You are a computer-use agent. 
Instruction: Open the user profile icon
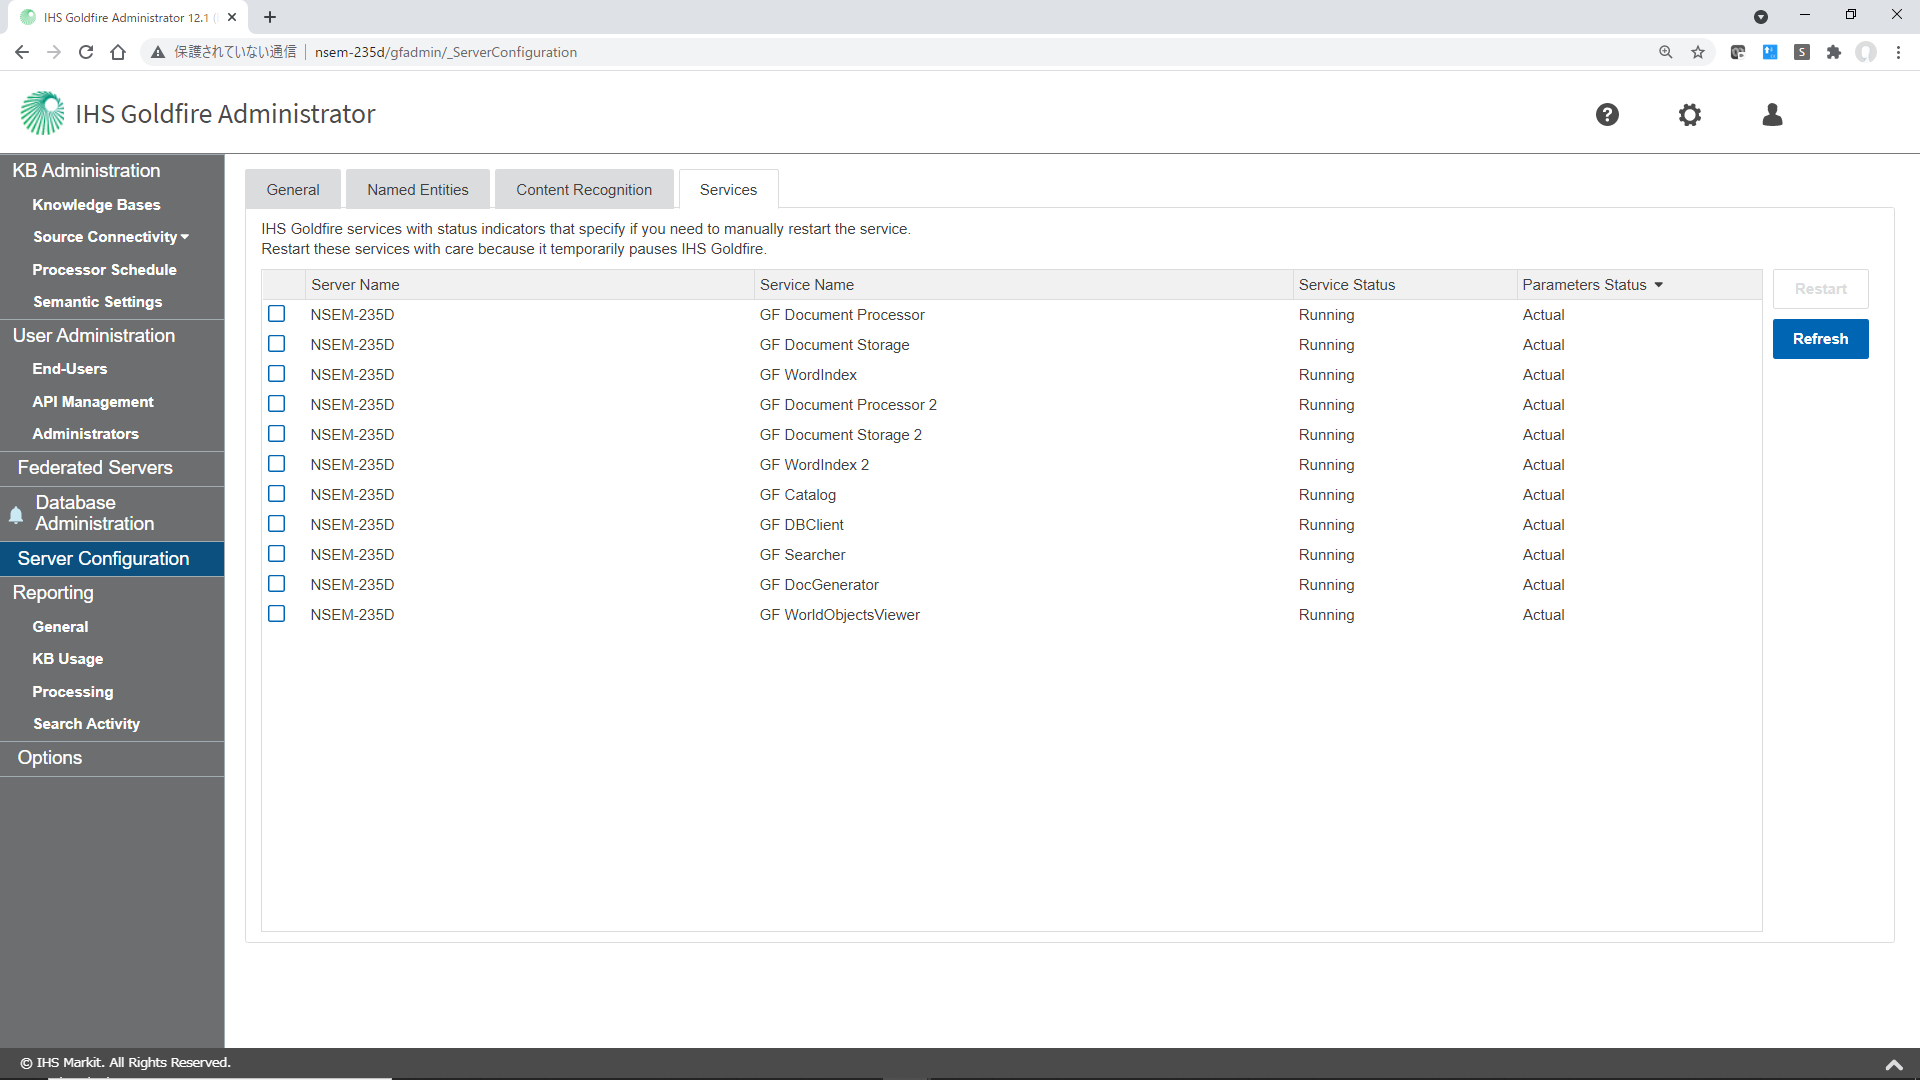[1772, 115]
